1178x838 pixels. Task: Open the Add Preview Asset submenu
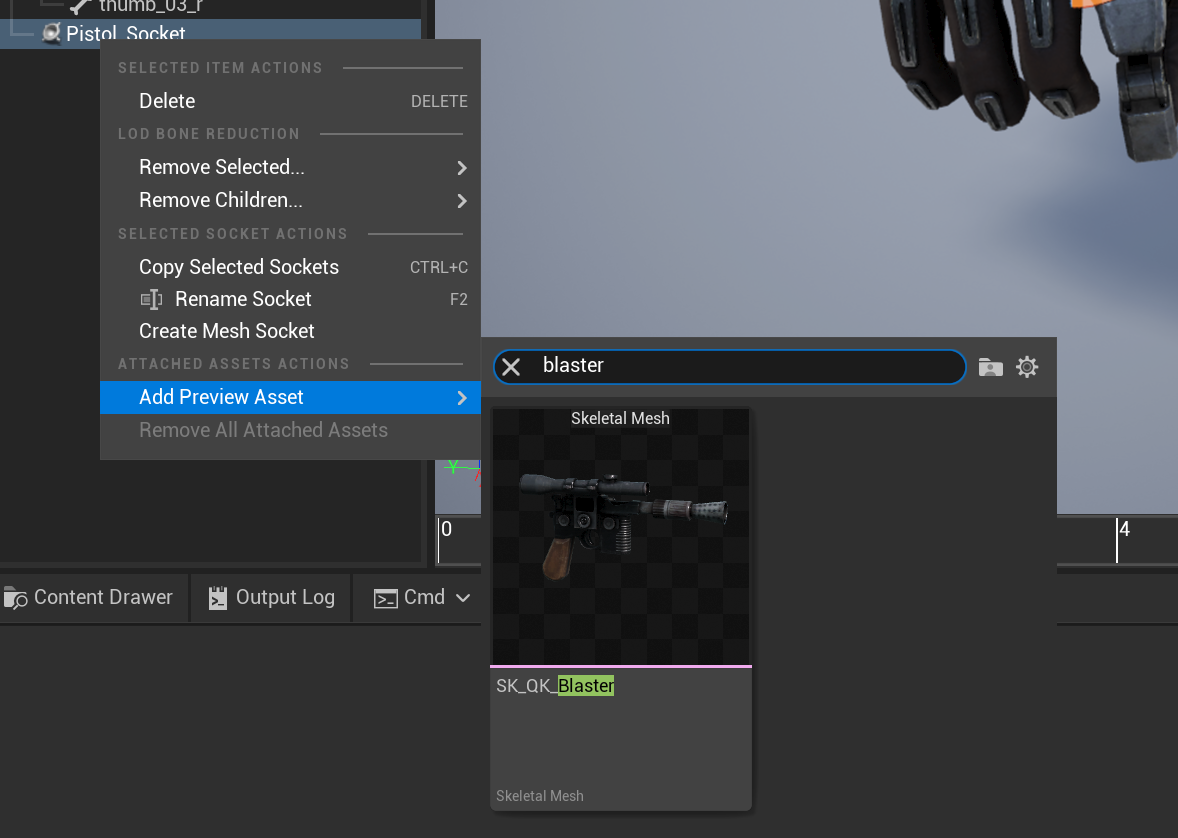click(290, 397)
